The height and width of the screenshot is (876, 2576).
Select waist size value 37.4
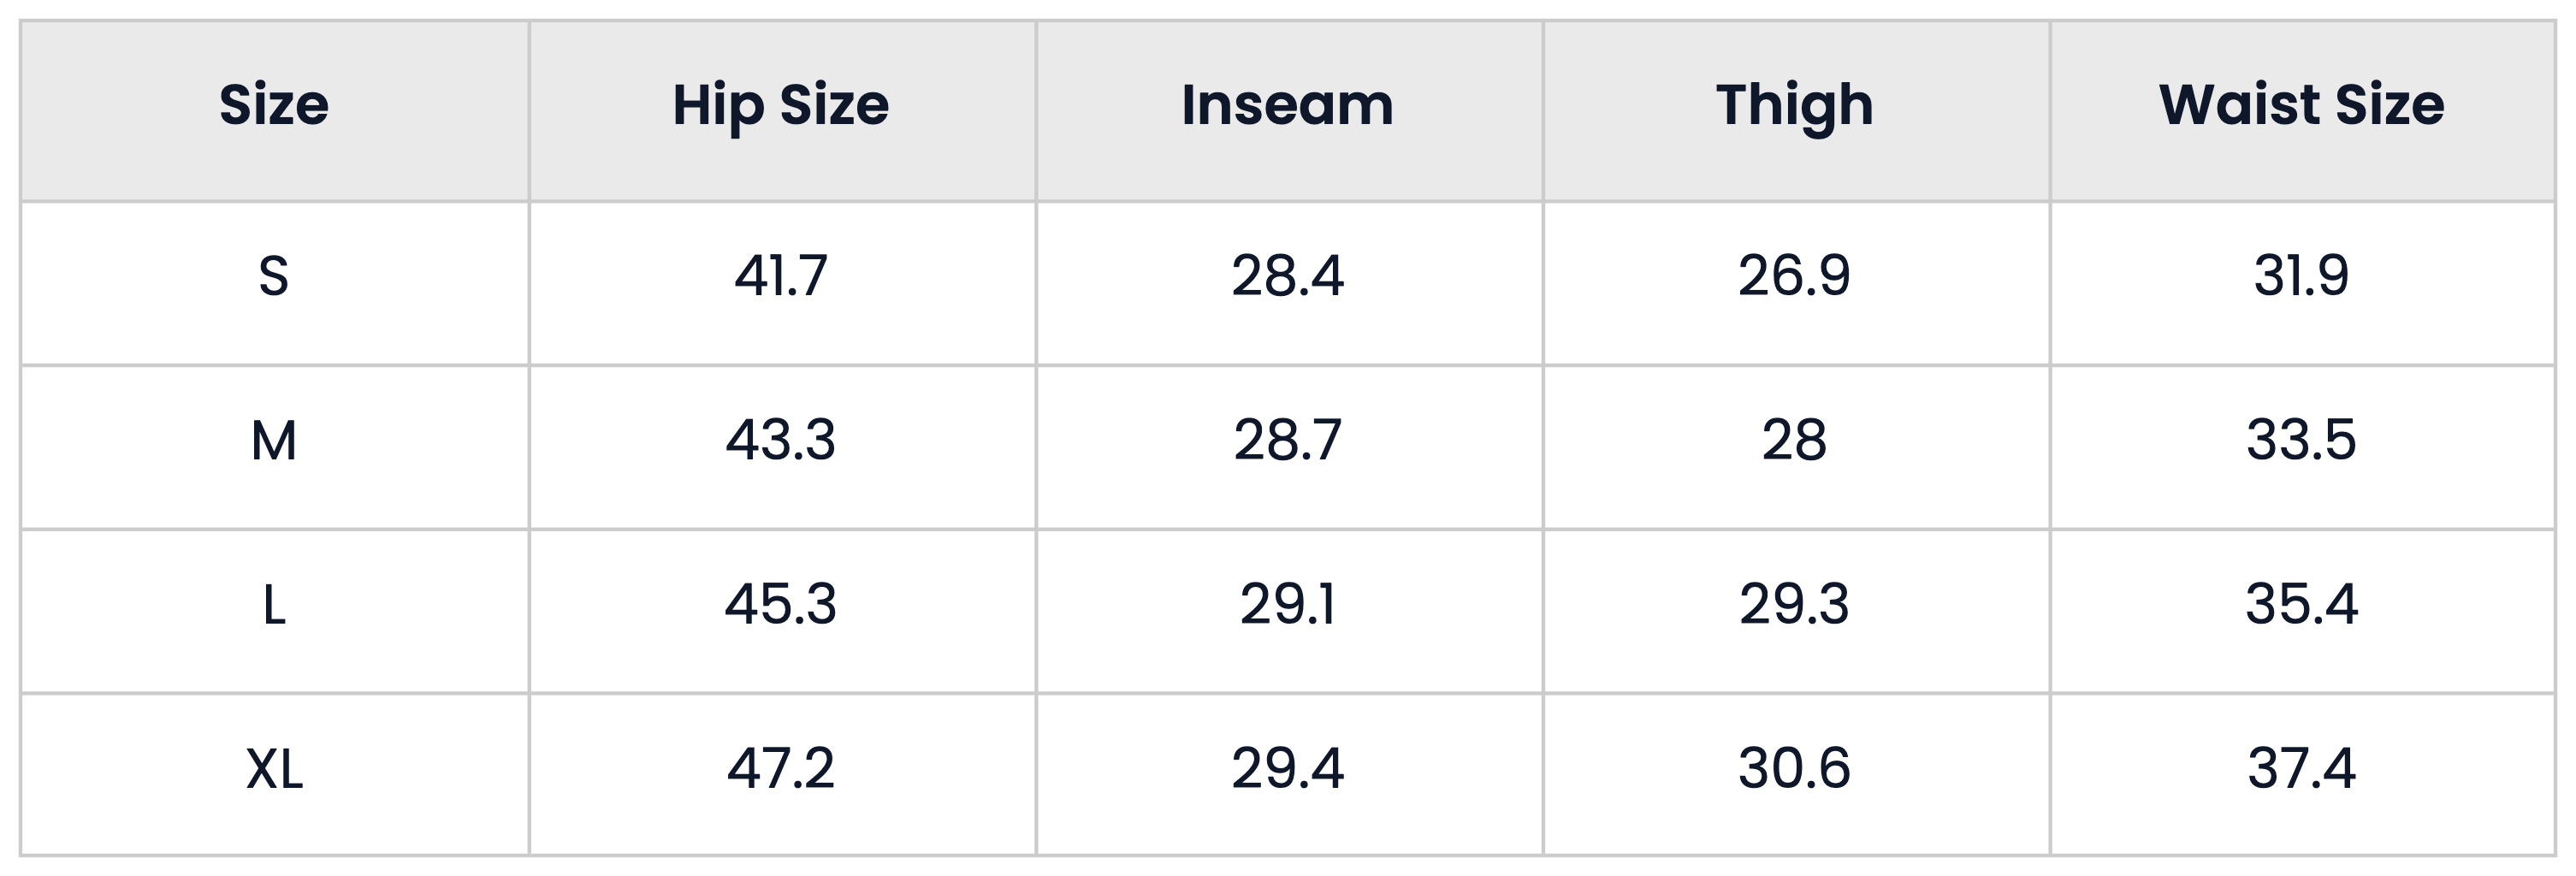pos(2302,768)
